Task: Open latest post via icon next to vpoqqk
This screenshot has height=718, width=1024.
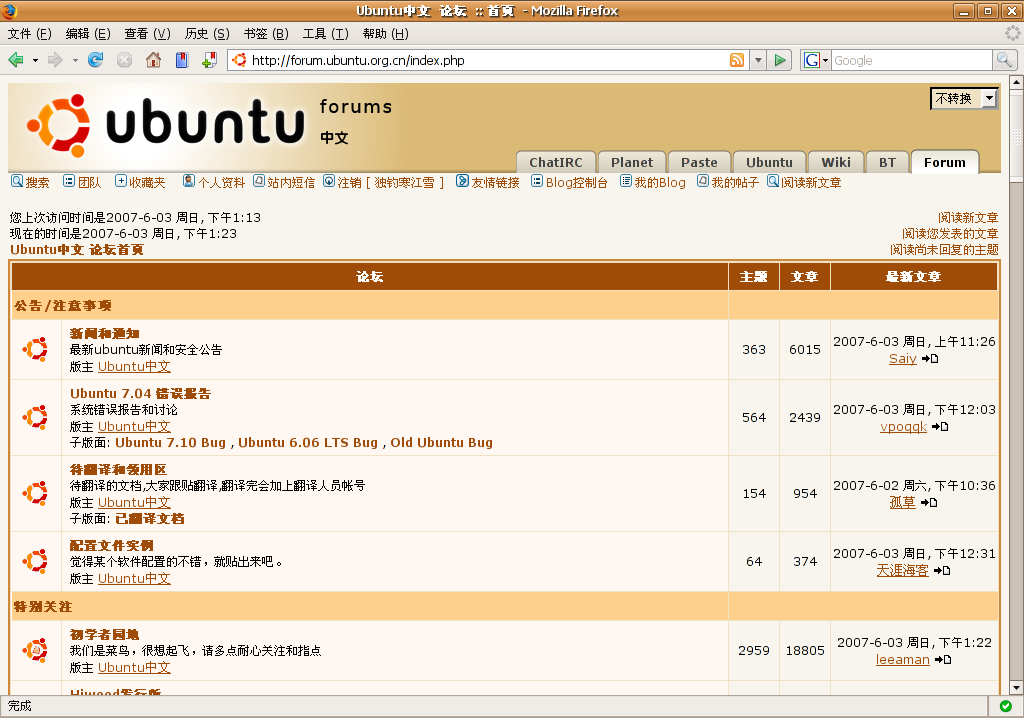Action: point(940,427)
